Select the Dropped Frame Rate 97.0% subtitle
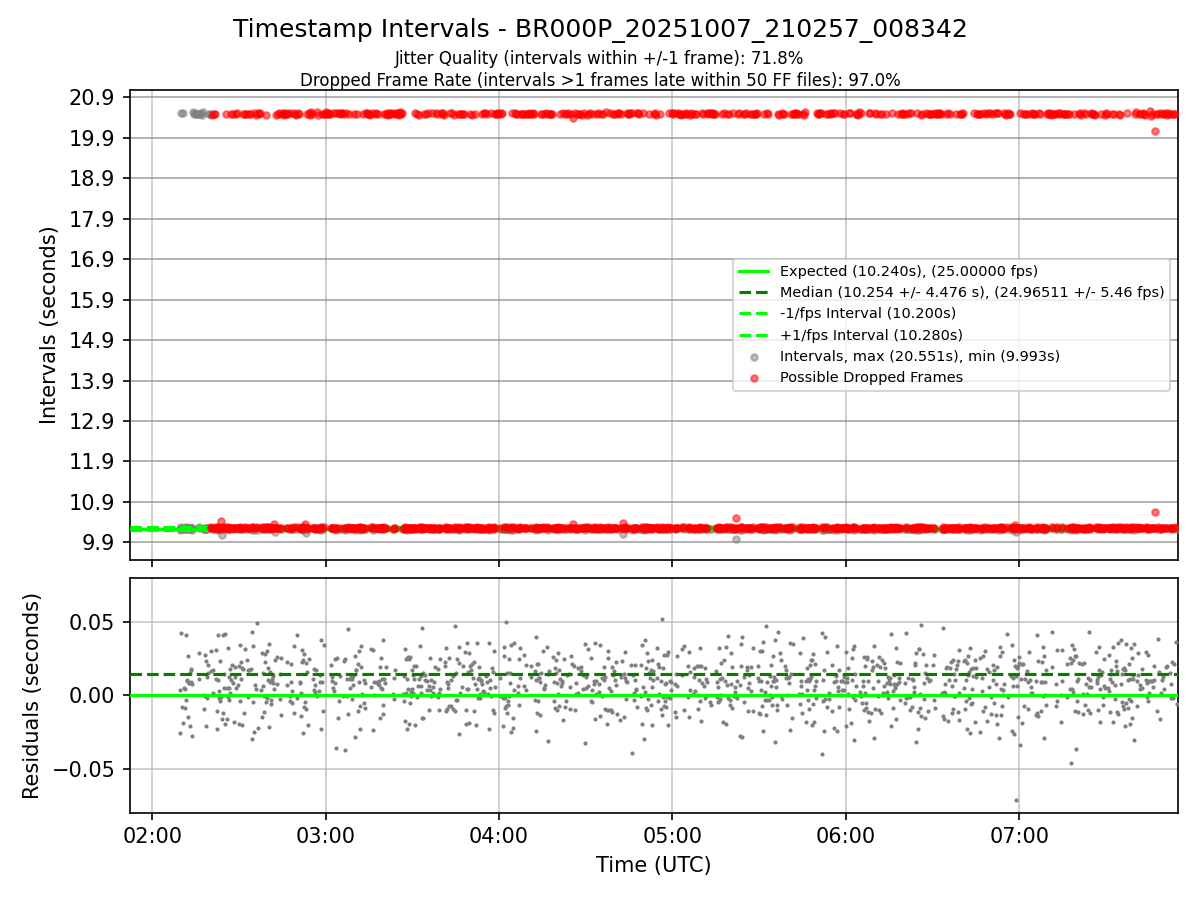 click(600, 80)
